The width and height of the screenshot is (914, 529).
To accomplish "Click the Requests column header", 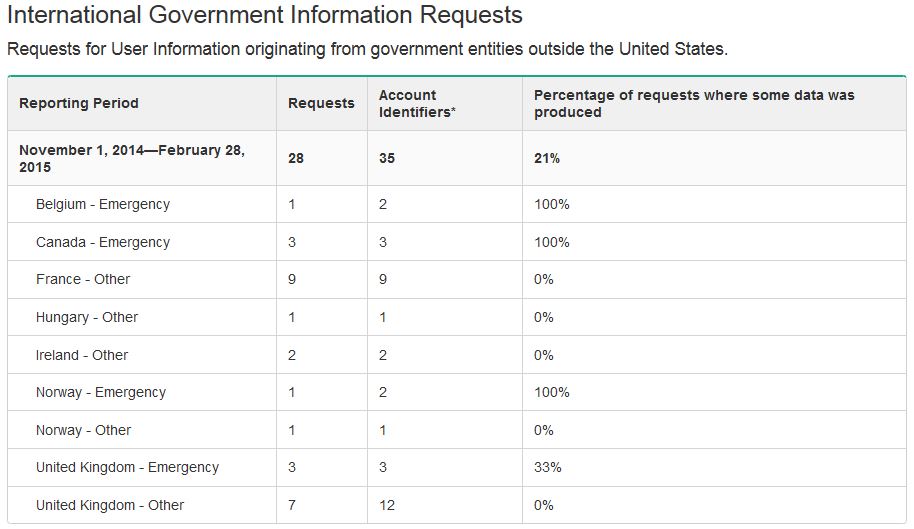I will pyautogui.click(x=321, y=103).
